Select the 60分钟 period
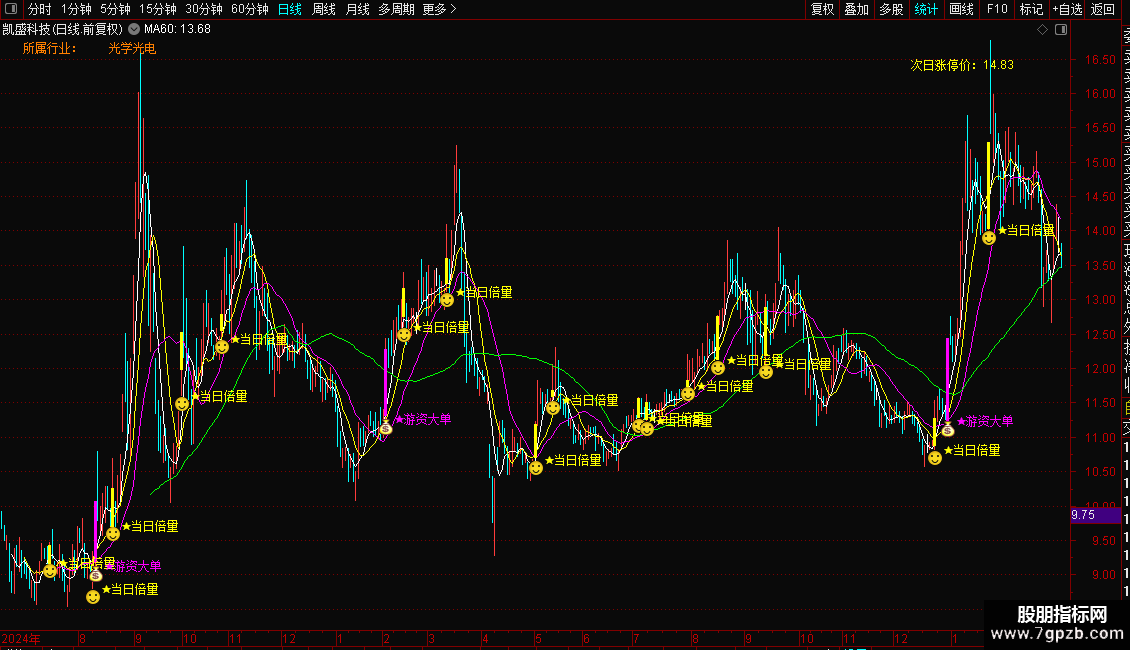The image size is (1130, 650). pyautogui.click(x=250, y=9)
